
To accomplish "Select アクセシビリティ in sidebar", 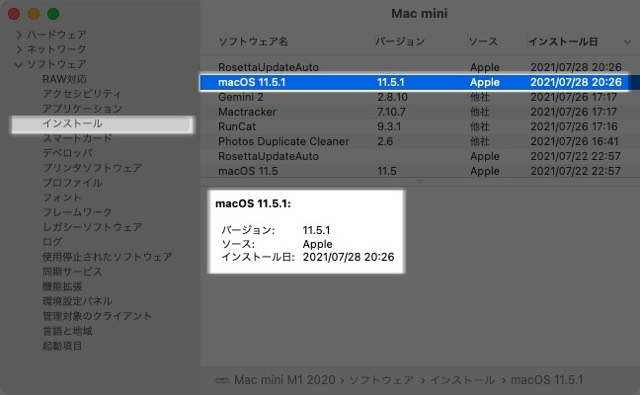I will [82, 94].
